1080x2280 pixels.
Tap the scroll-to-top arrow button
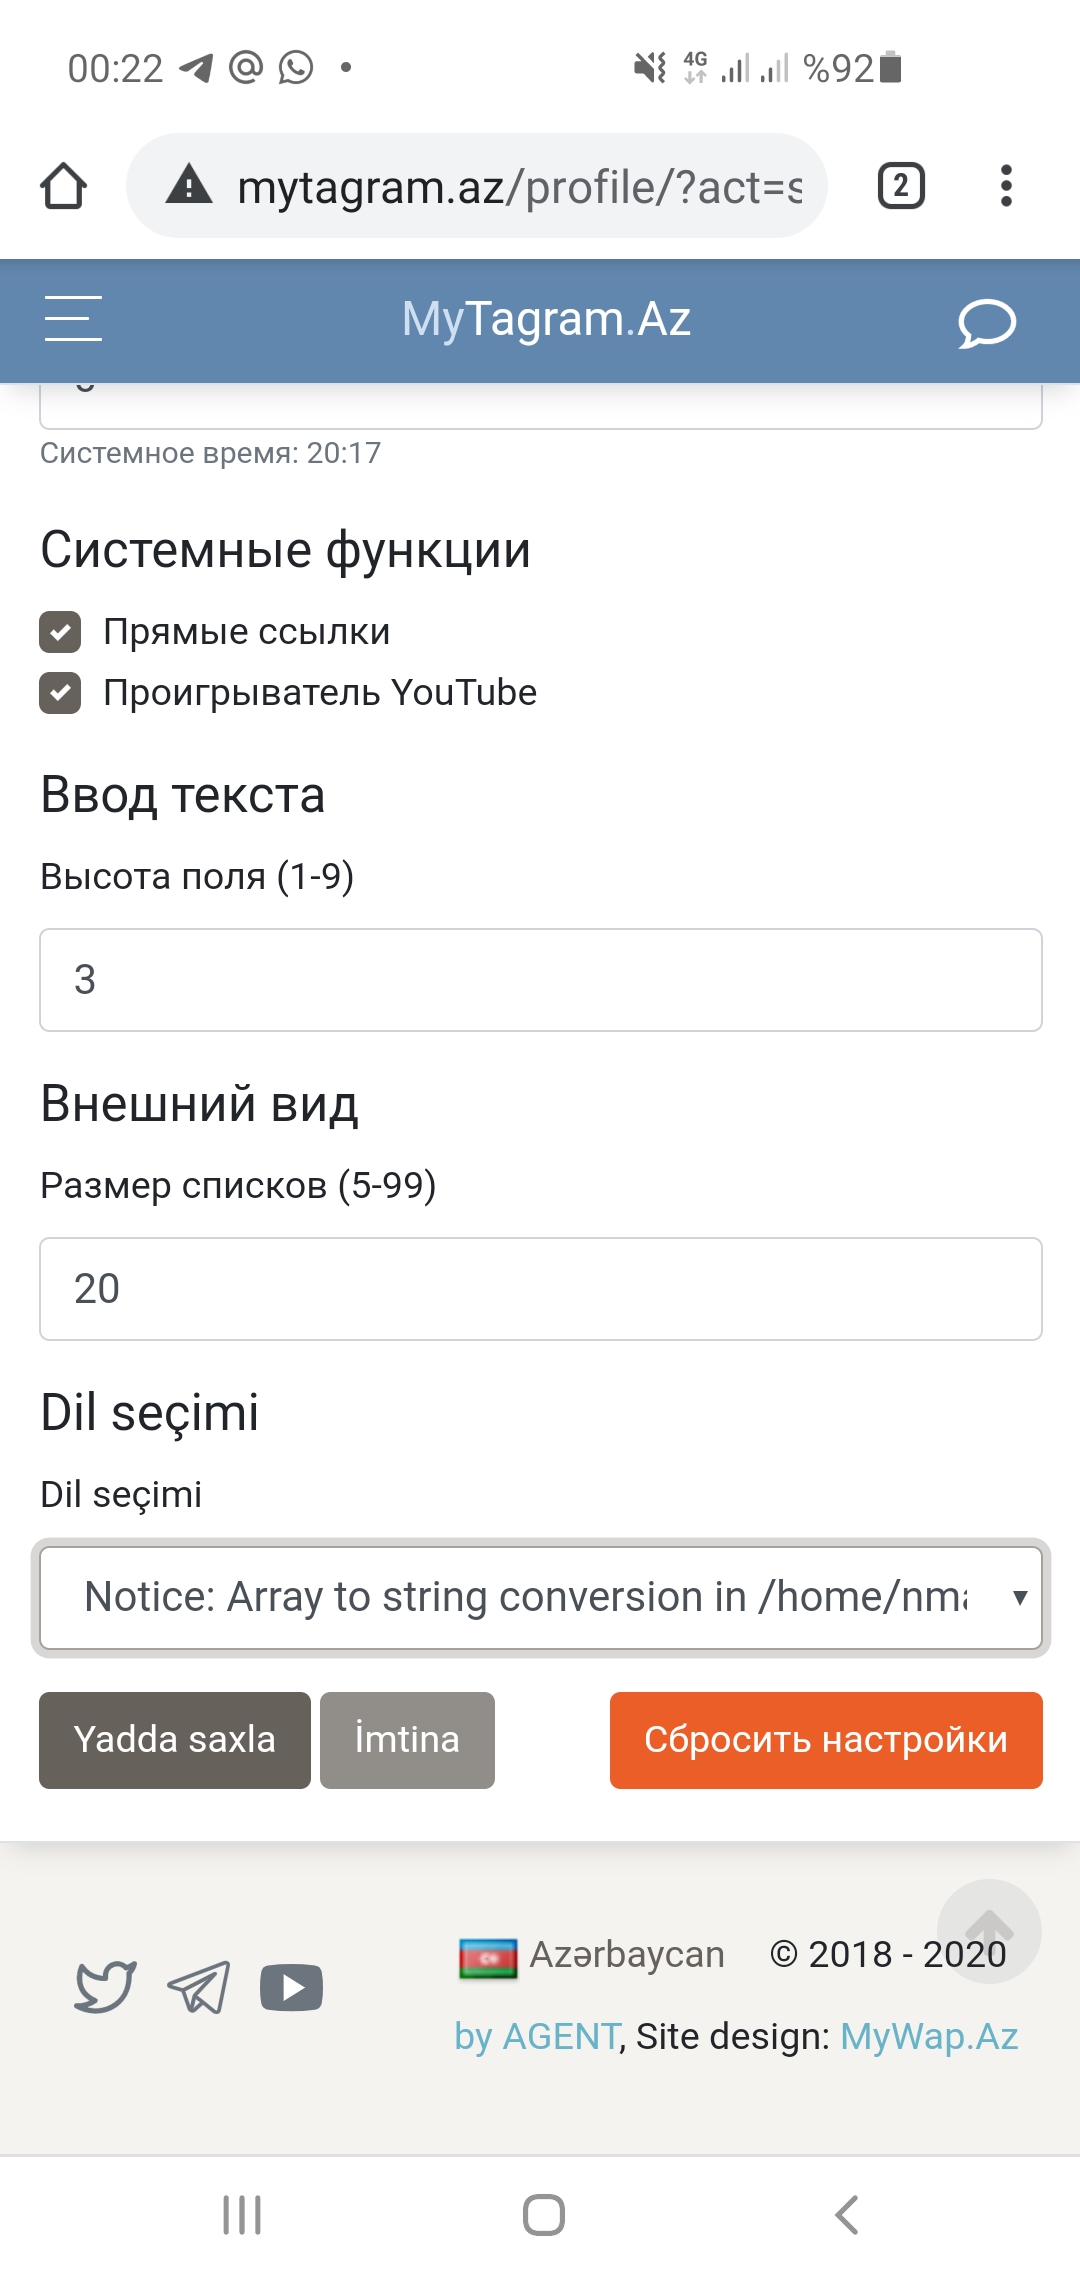click(988, 1930)
